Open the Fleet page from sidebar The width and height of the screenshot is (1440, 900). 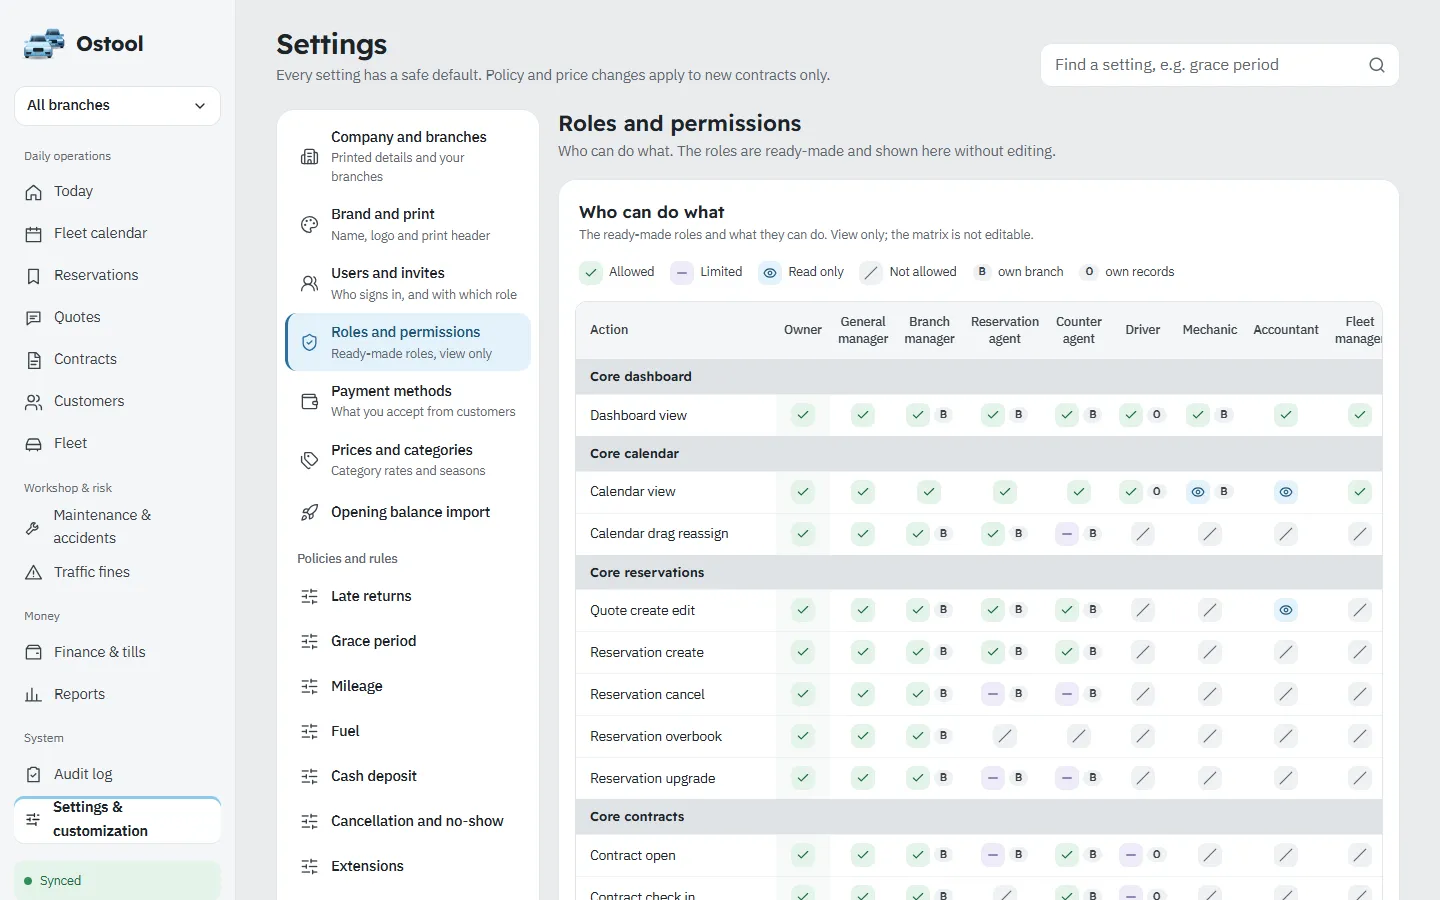[x=118, y=444]
